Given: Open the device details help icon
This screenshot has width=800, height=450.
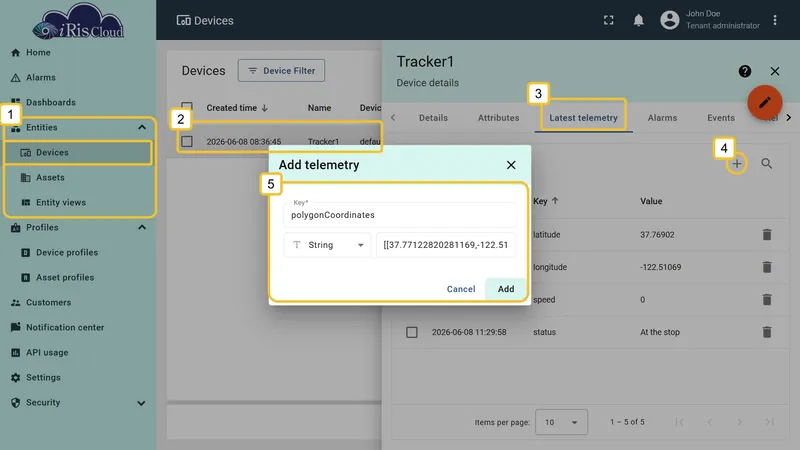Looking at the screenshot, I should point(744,71).
